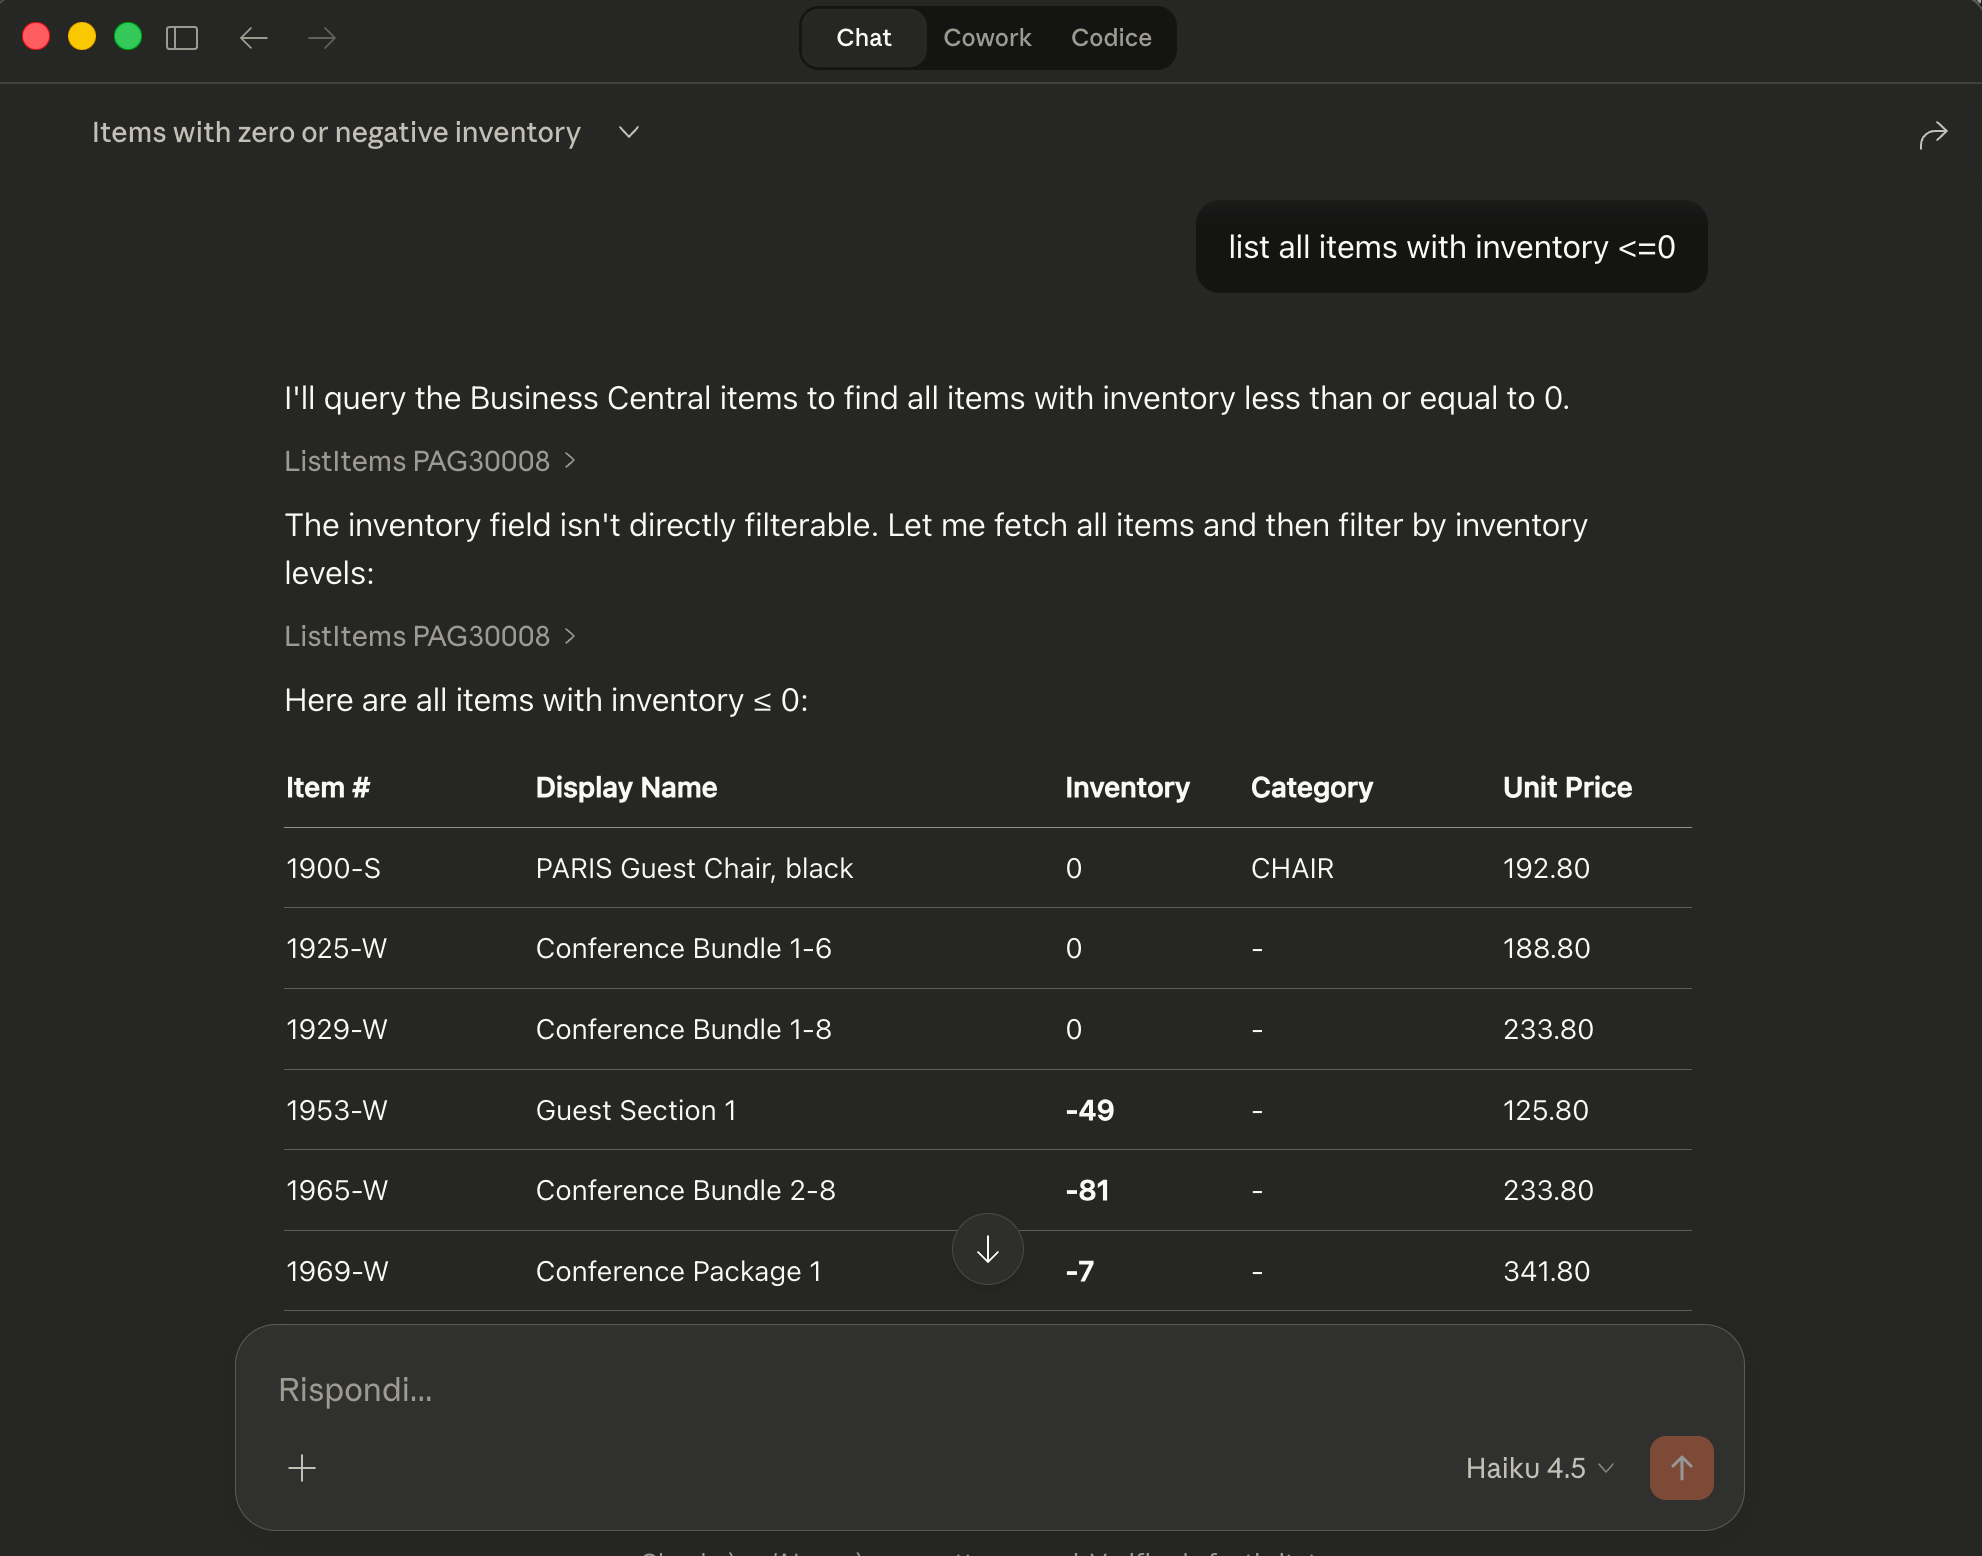
Task: Toggle the sidebar panel icon
Action: (182, 38)
